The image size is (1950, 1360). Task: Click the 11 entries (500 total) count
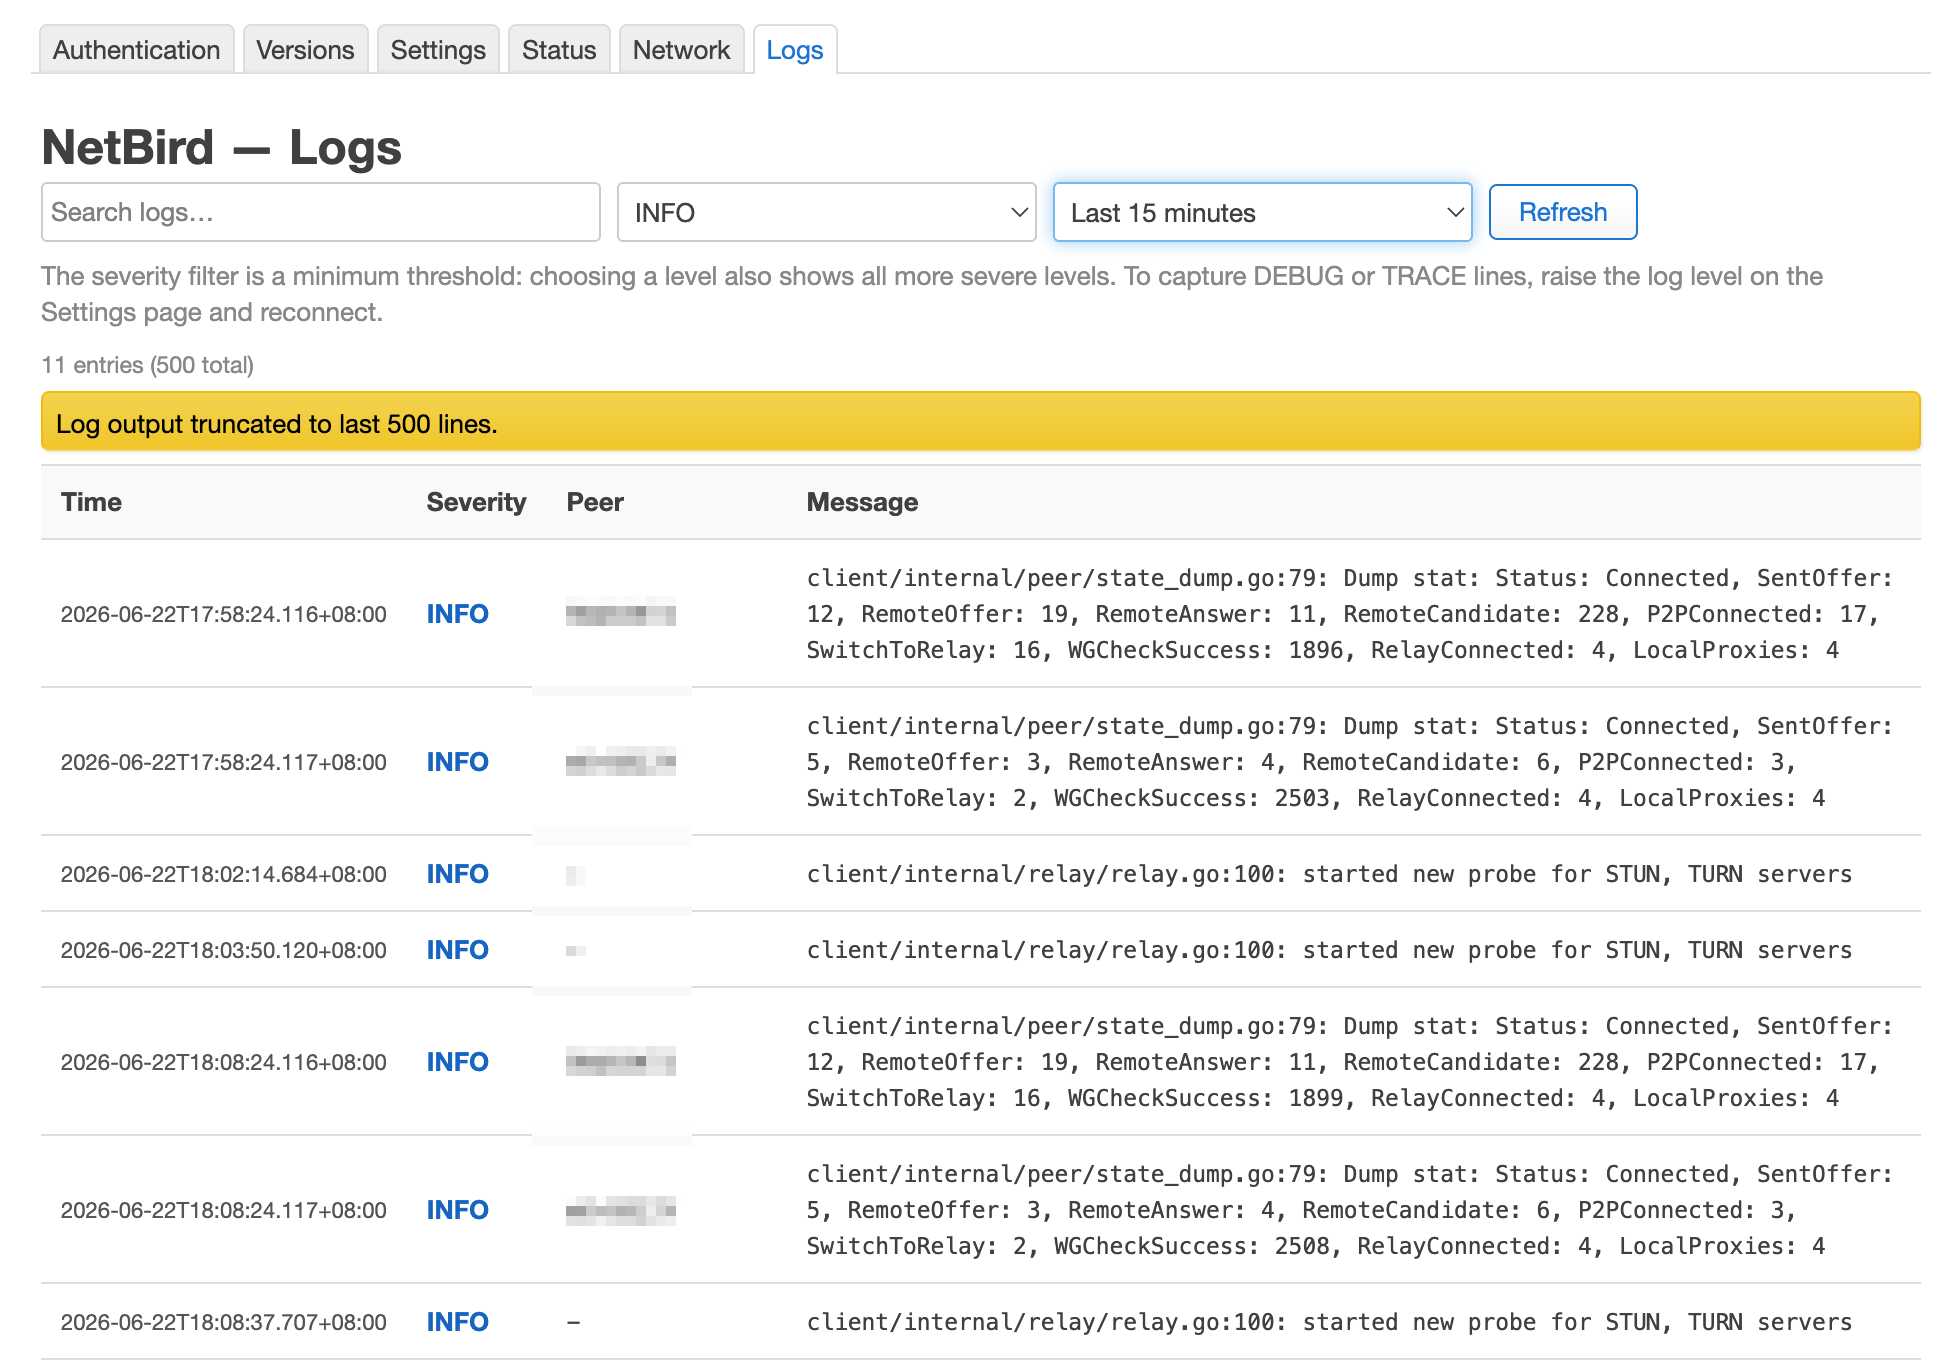(147, 365)
